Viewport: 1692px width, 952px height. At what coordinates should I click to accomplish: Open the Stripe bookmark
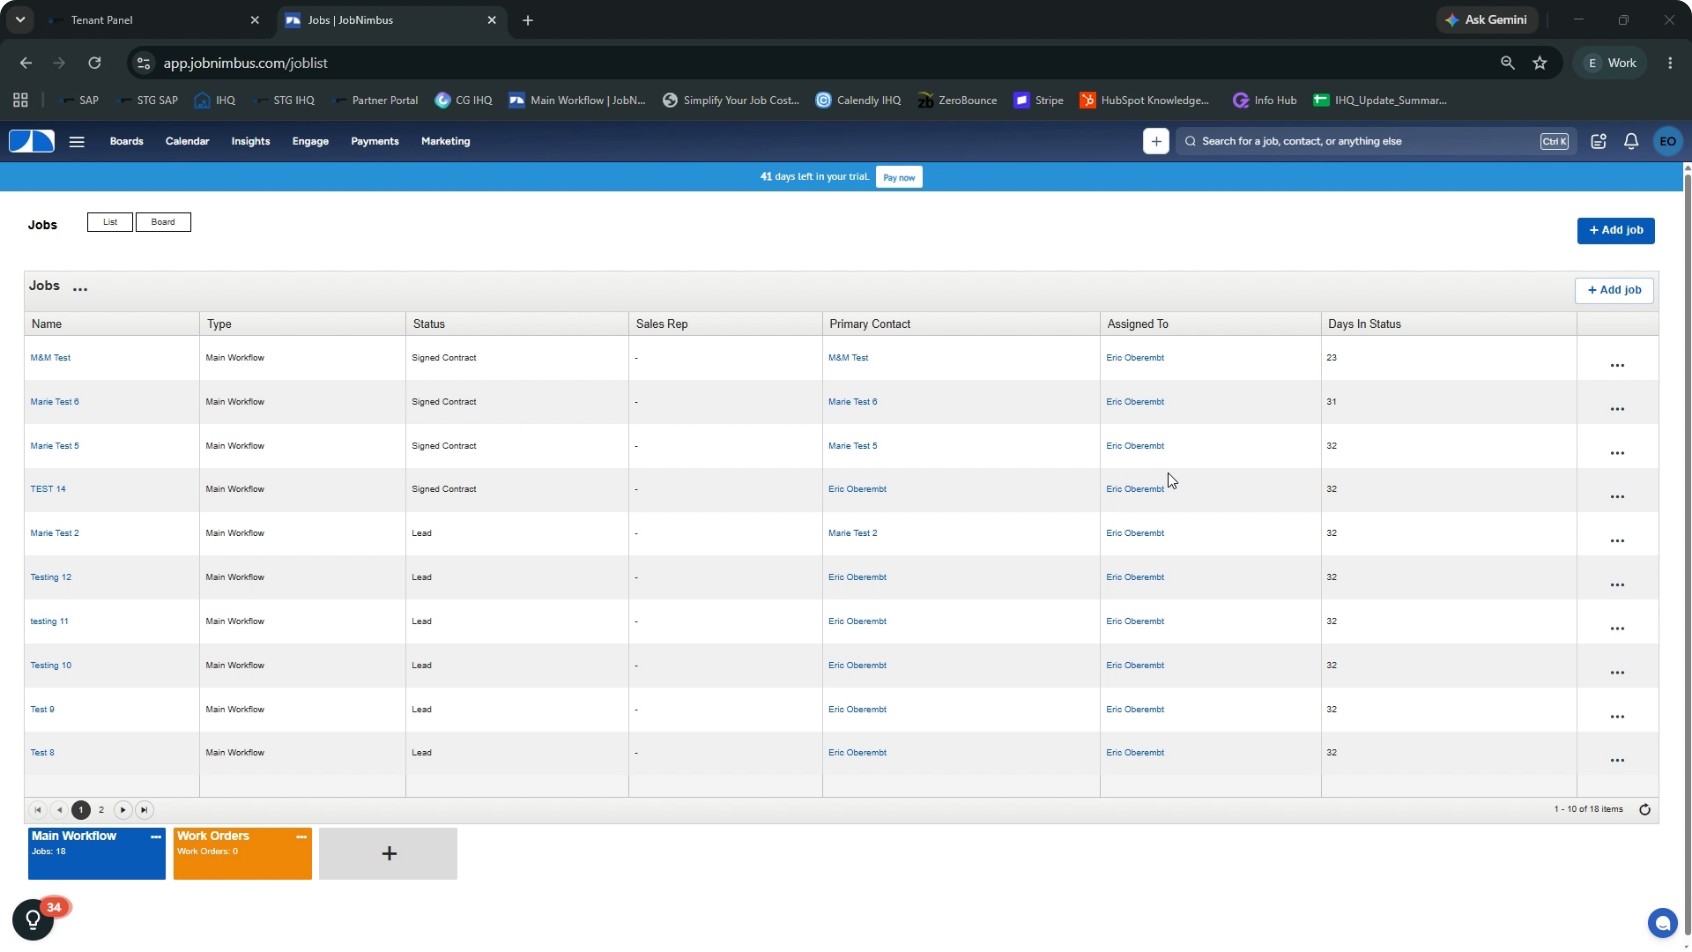[1038, 100]
